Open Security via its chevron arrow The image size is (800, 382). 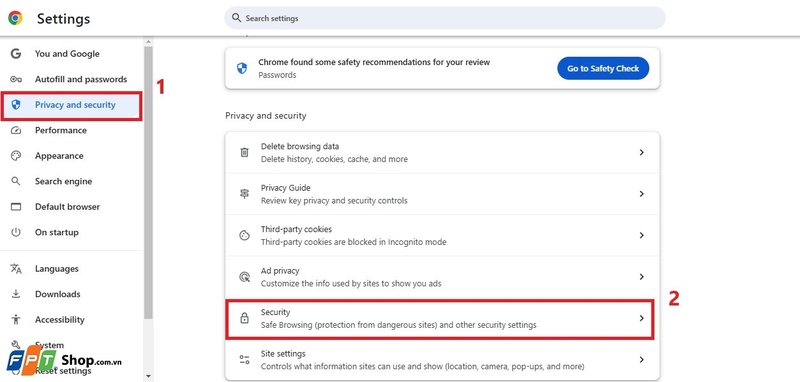tap(641, 318)
